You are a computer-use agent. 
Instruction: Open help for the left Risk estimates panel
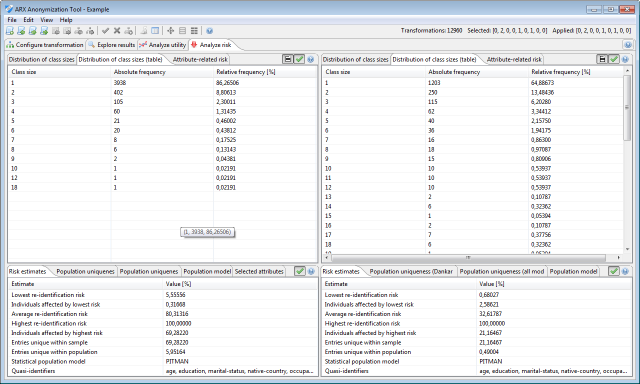(311, 271)
